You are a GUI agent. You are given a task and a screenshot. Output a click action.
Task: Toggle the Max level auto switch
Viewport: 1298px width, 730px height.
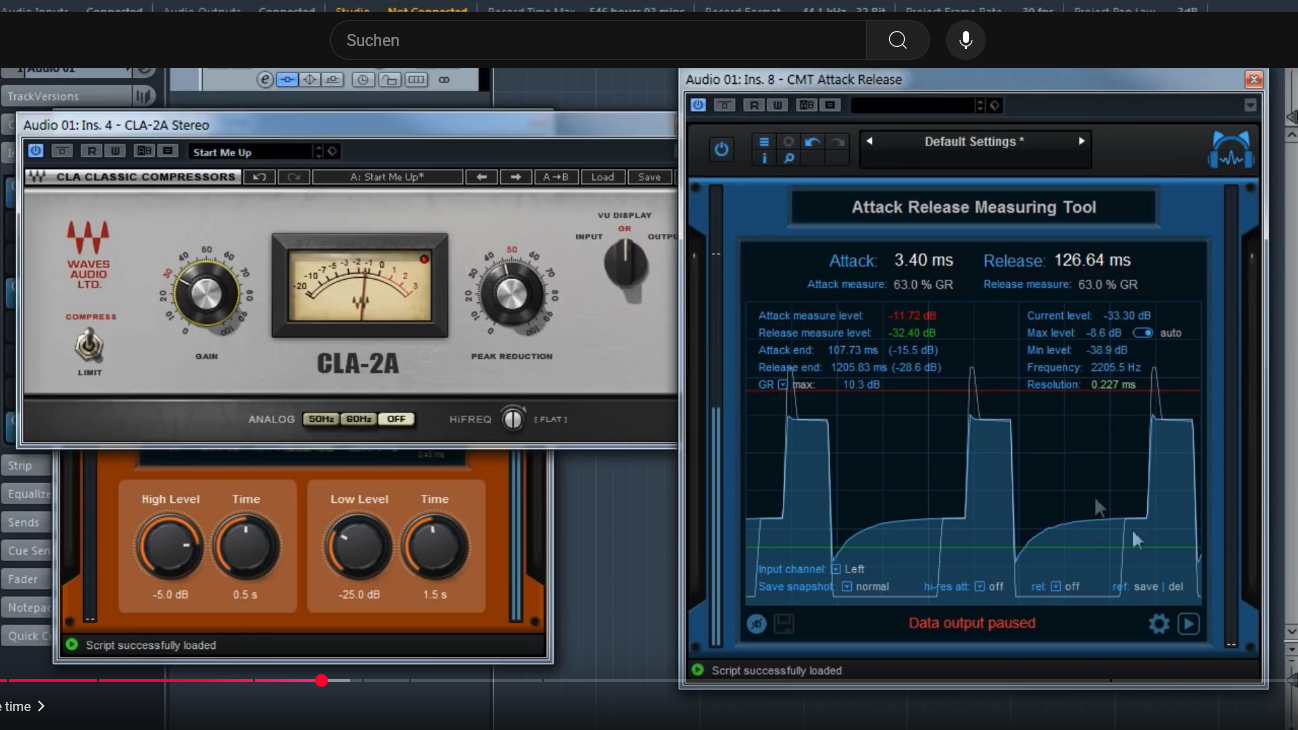click(x=1143, y=333)
